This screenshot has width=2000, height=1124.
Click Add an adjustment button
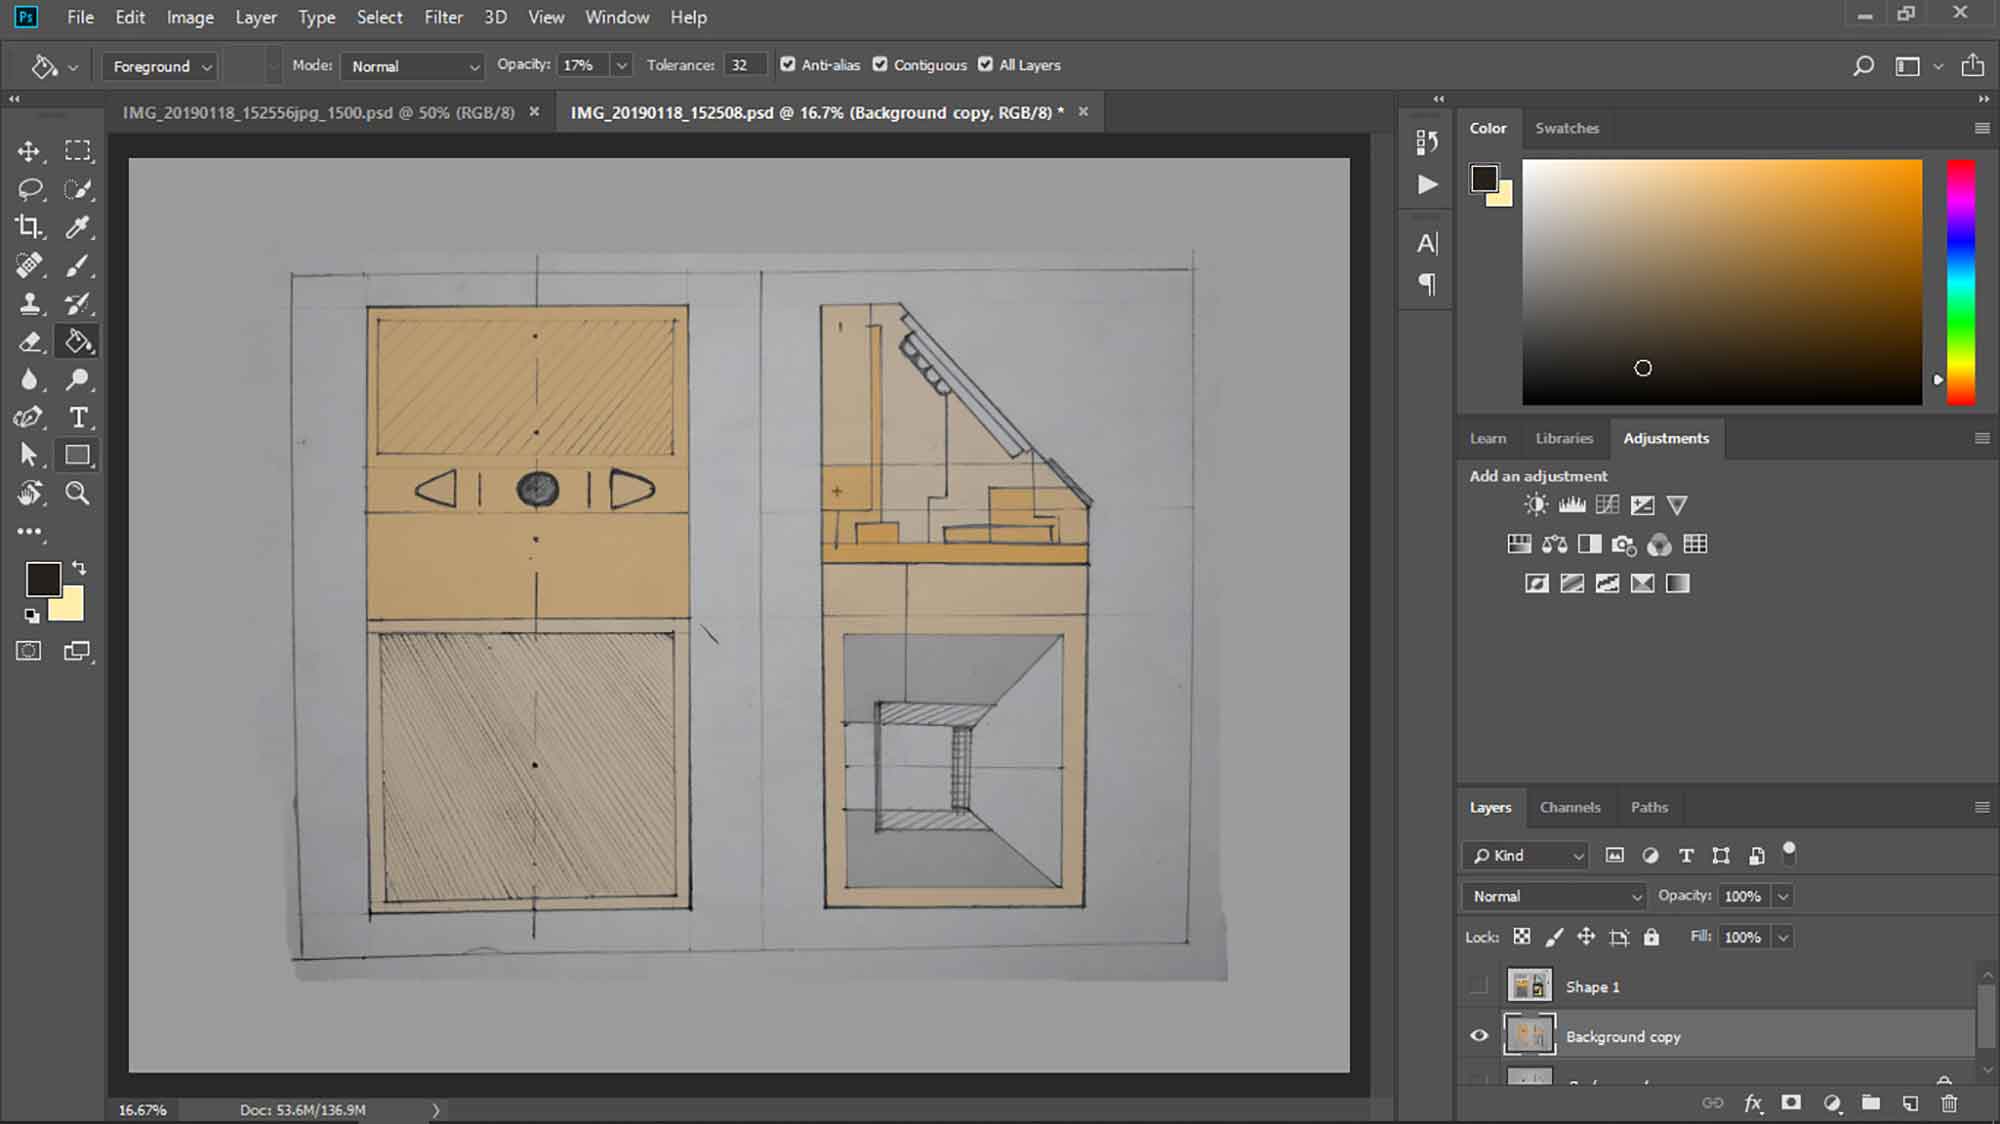(1538, 474)
